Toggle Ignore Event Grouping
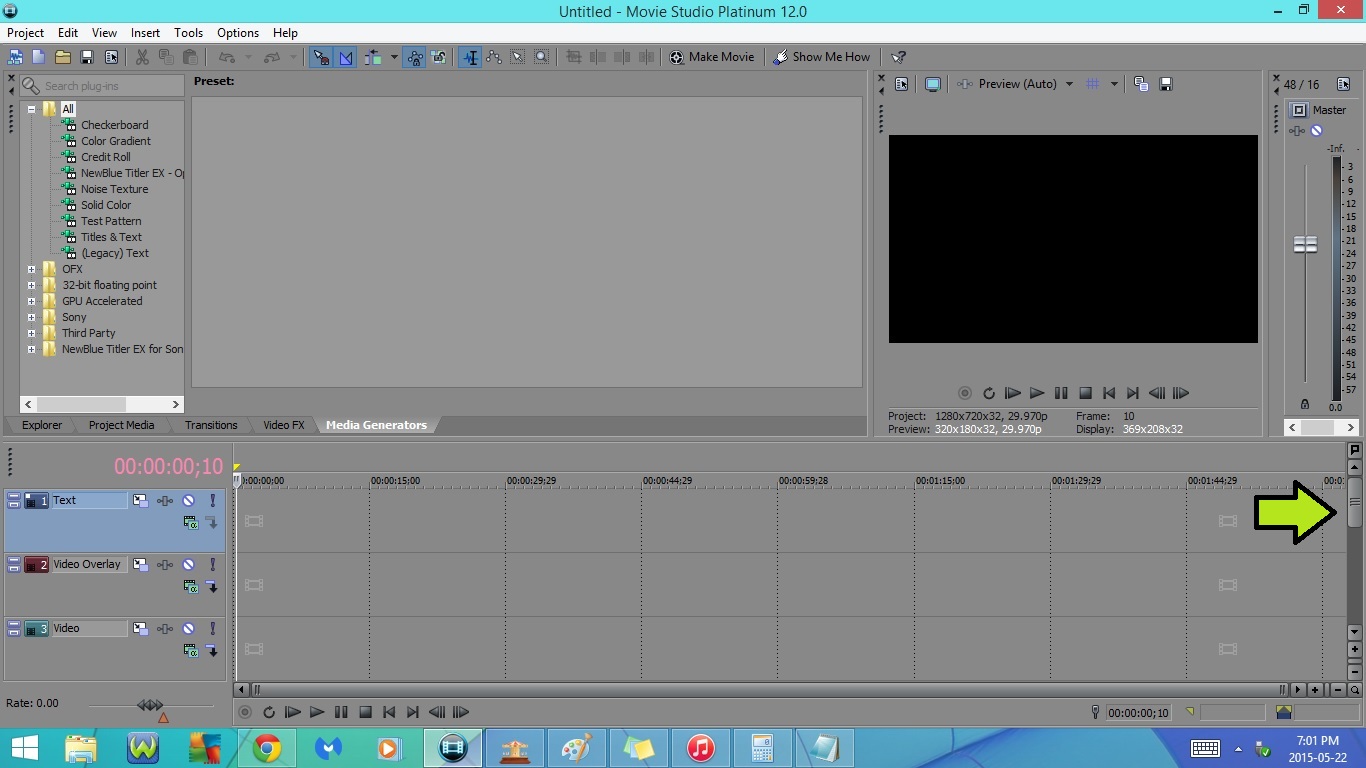Screen dimensions: 1366x768 point(438,57)
